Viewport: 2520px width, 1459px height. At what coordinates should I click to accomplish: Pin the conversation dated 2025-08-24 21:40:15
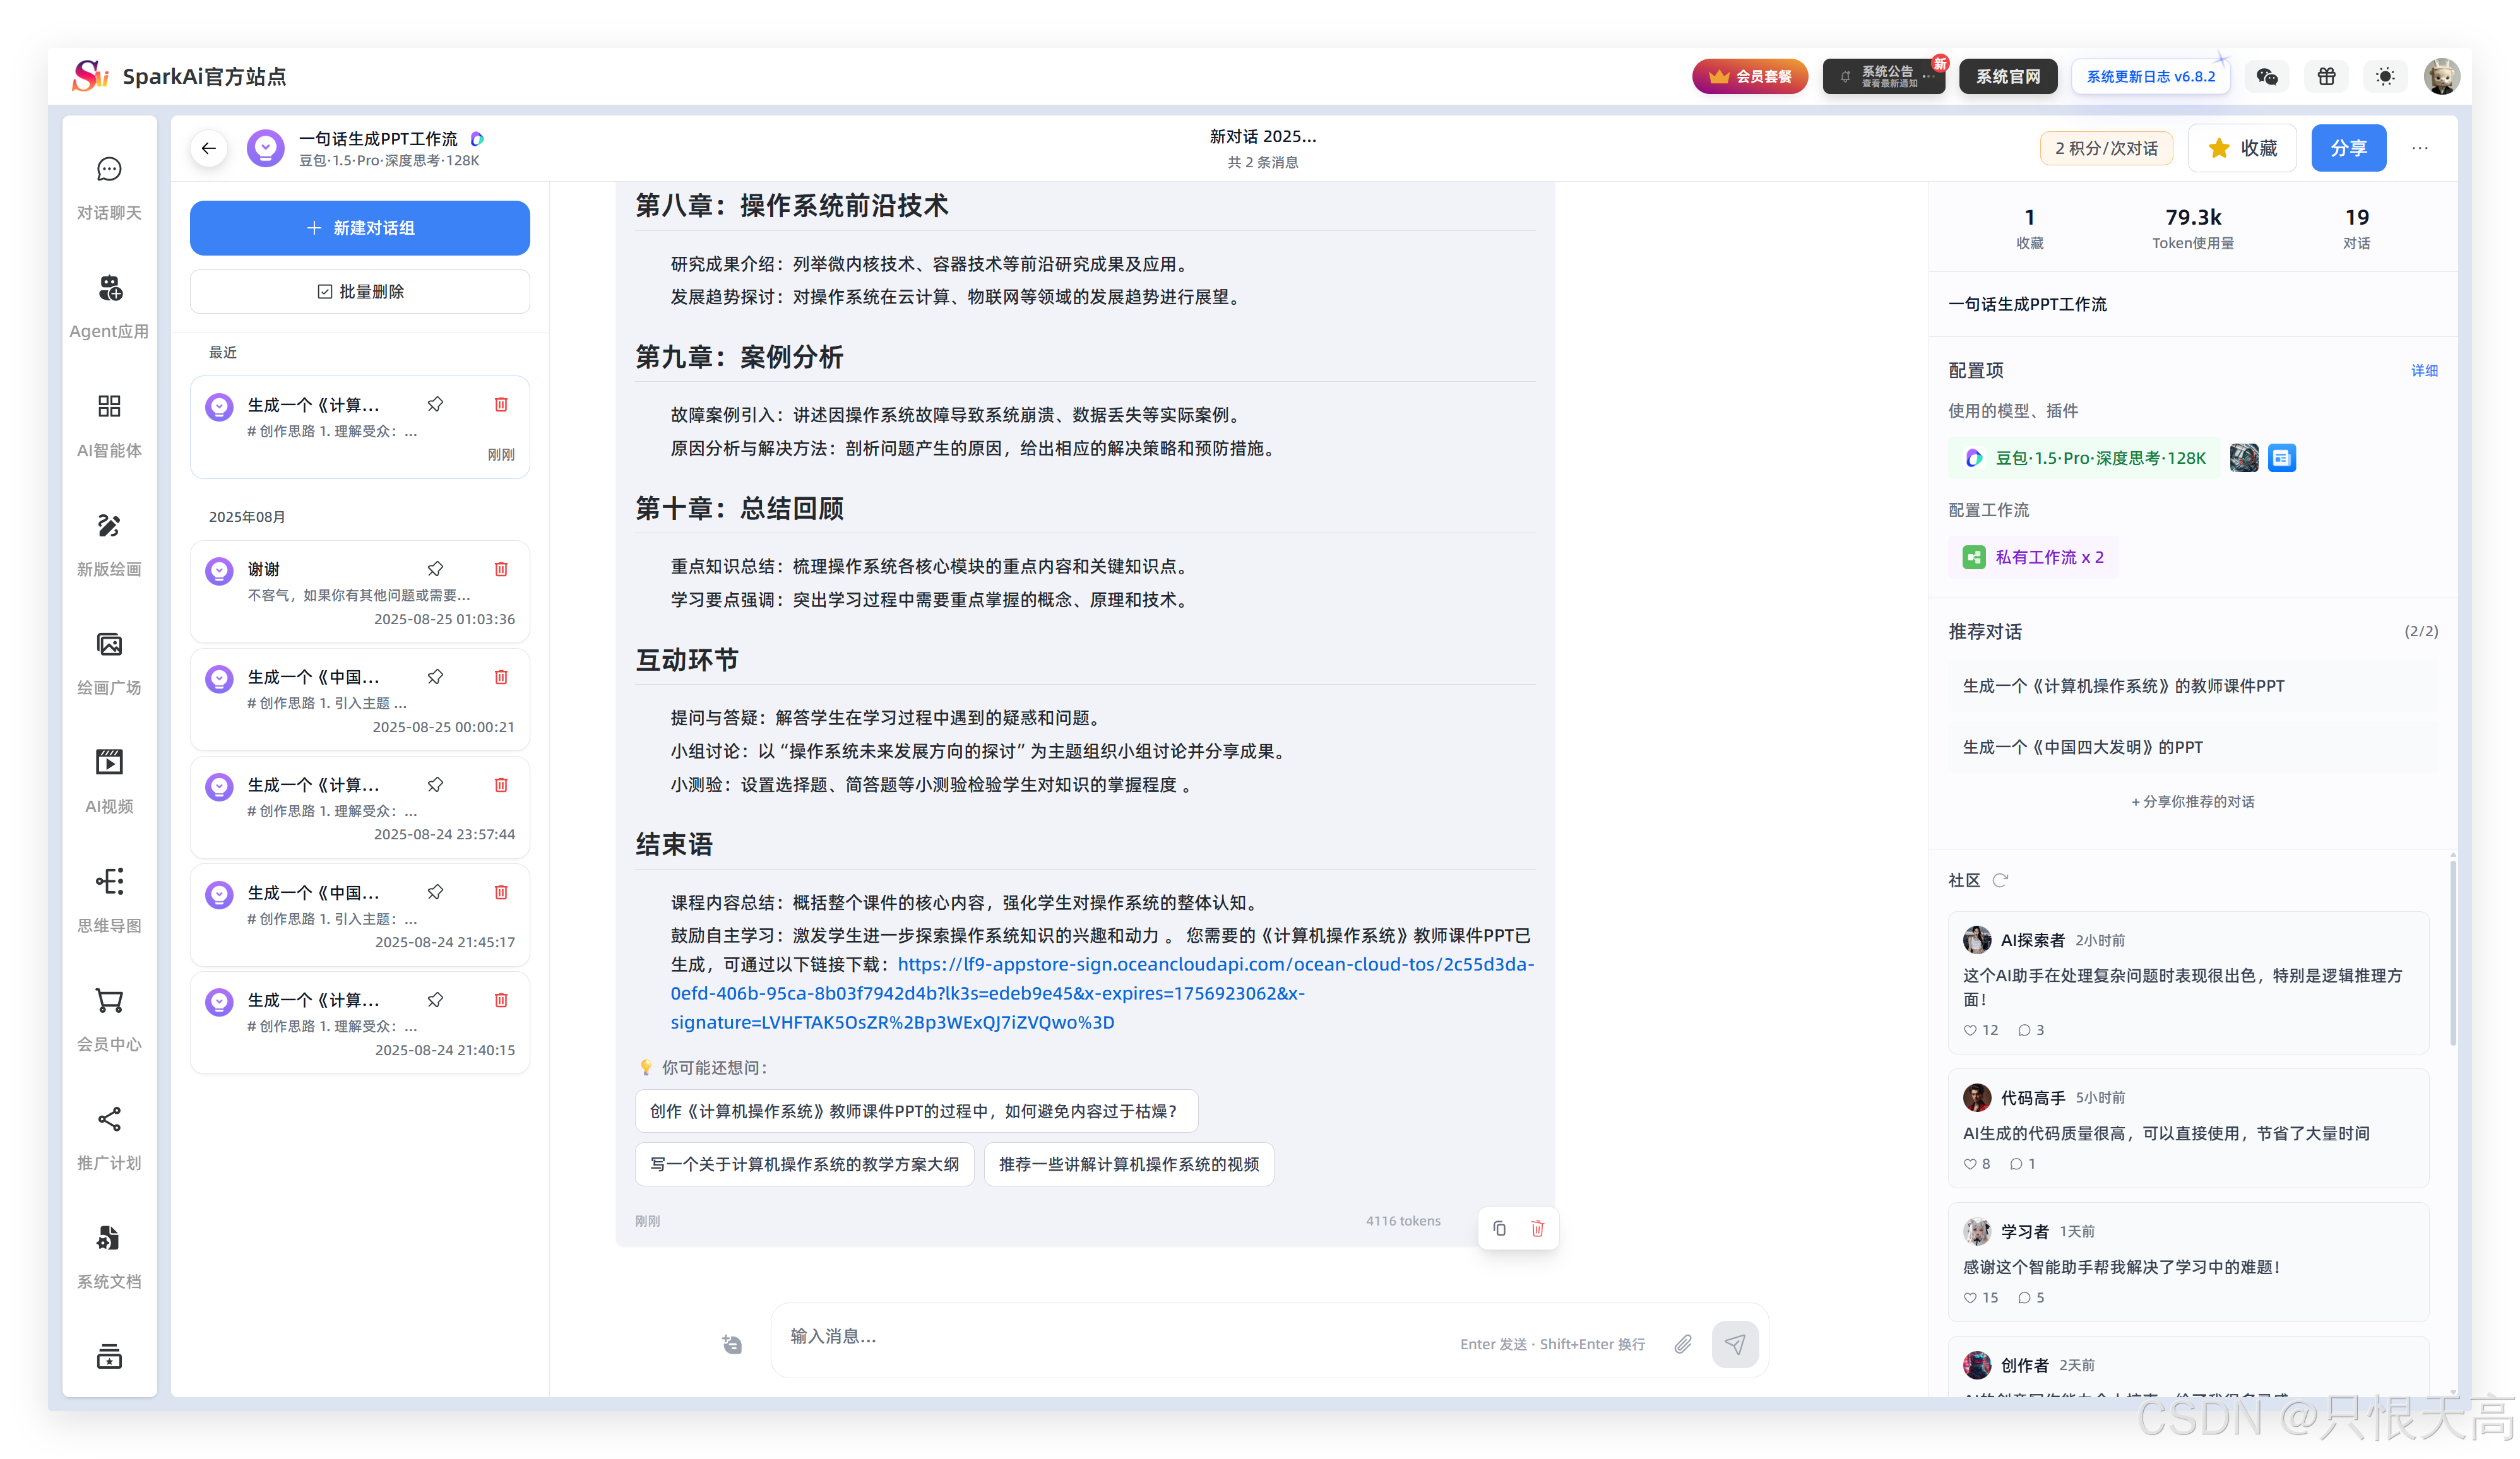tap(435, 1000)
